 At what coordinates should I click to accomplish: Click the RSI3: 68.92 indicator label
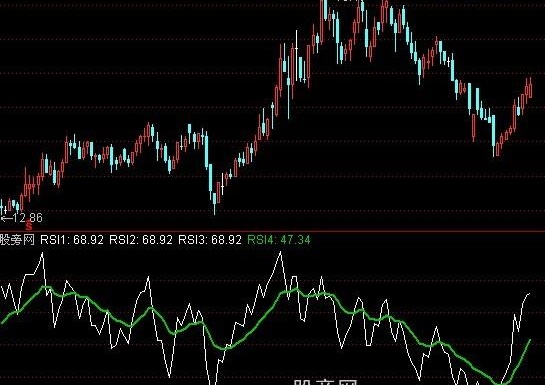210,240
